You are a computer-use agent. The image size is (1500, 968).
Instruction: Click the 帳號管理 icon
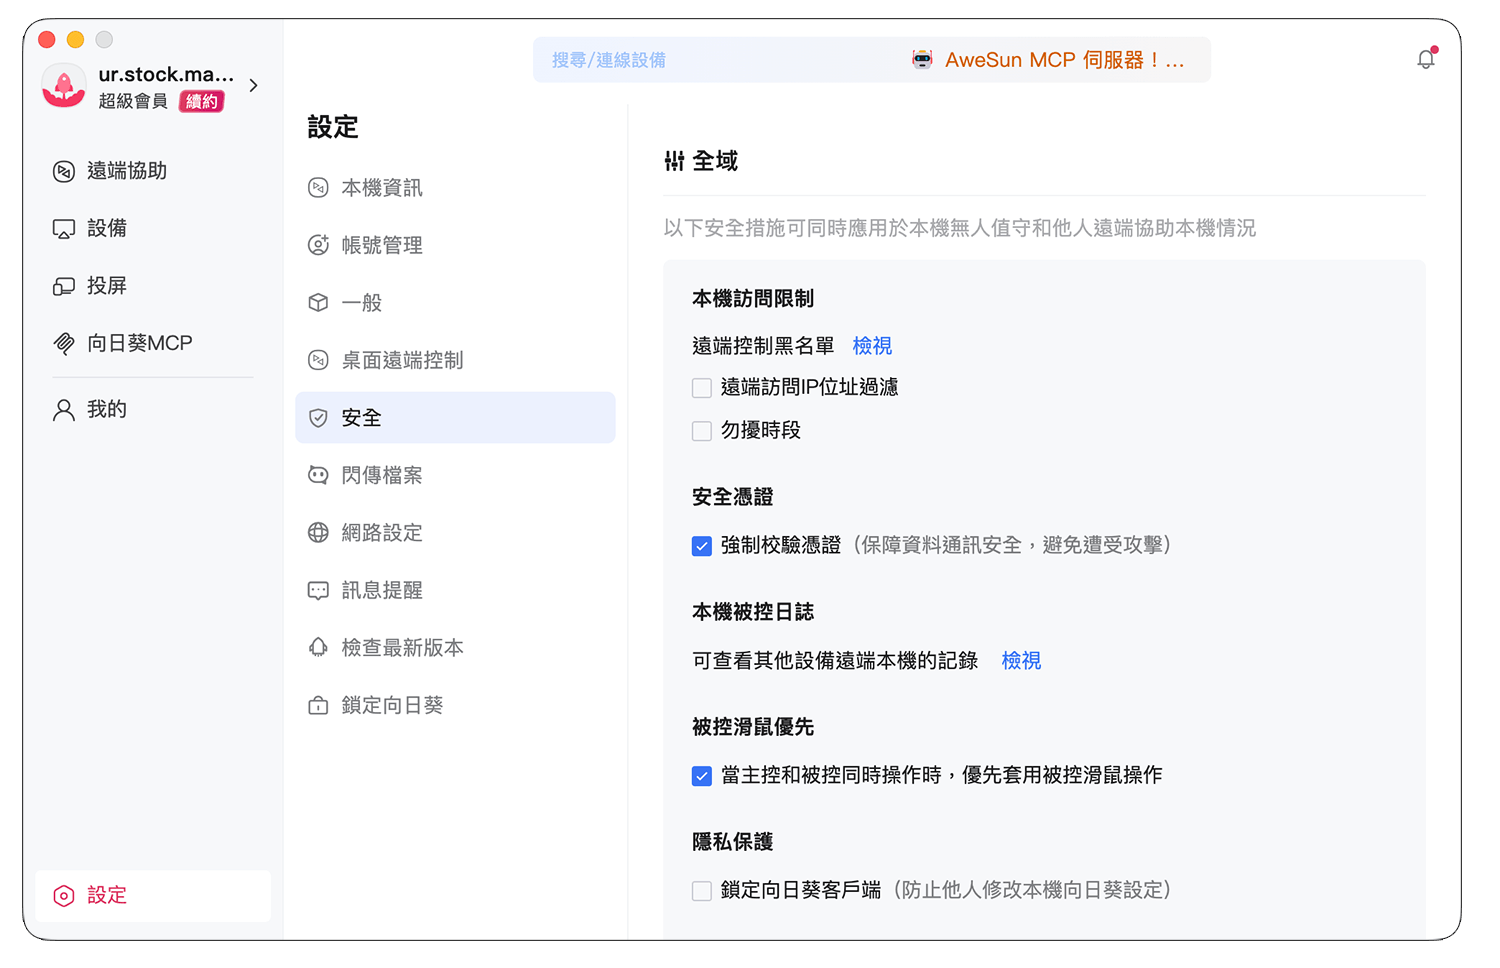(x=318, y=245)
